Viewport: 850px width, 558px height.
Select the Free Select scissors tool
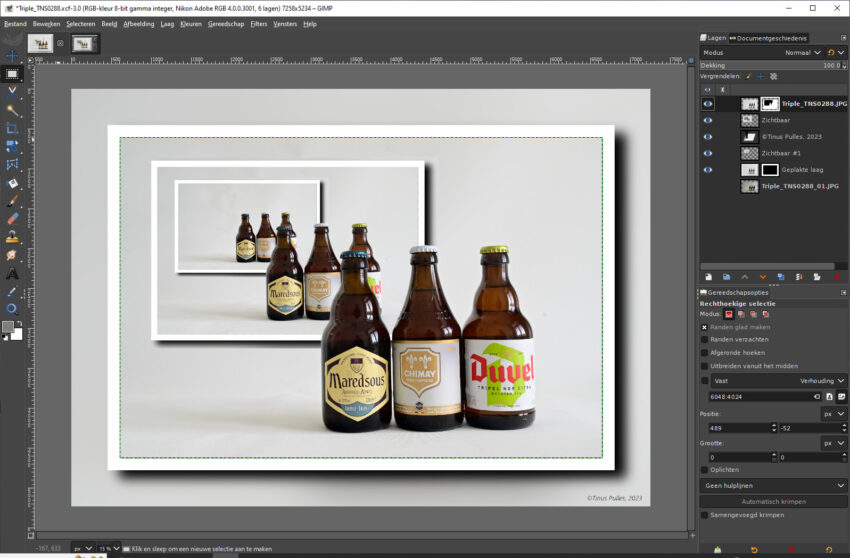(12, 92)
